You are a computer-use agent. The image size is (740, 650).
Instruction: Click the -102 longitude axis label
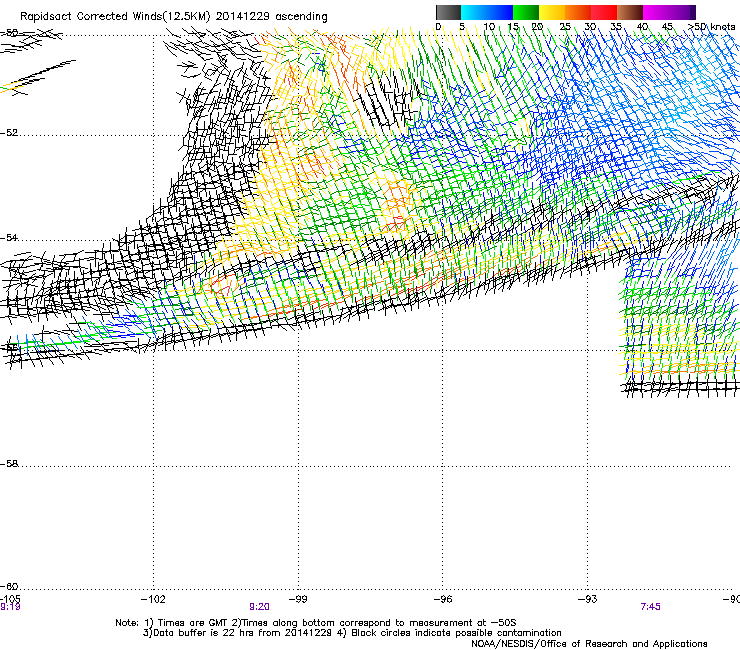153,599
